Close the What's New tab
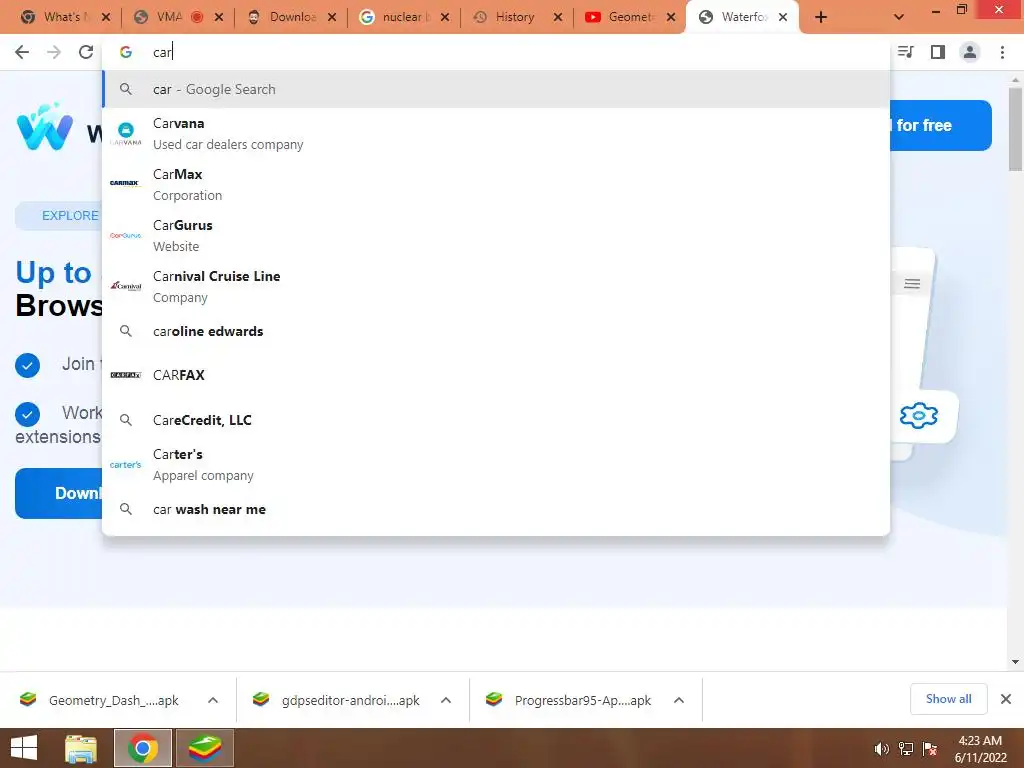Viewport: 1024px width, 768px height. tap(106, 18)
